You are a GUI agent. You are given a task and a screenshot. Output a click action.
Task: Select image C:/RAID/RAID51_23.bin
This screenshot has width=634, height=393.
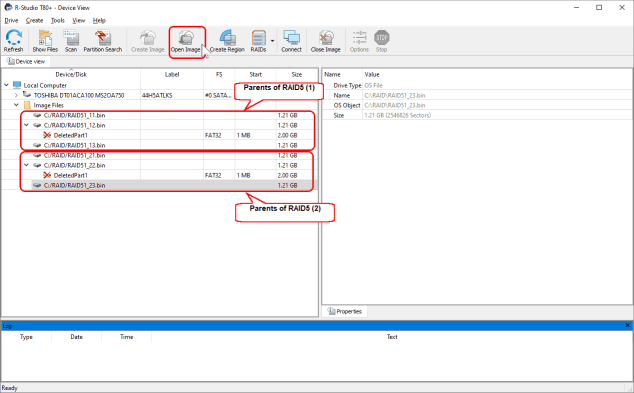(x=74, y=185)
